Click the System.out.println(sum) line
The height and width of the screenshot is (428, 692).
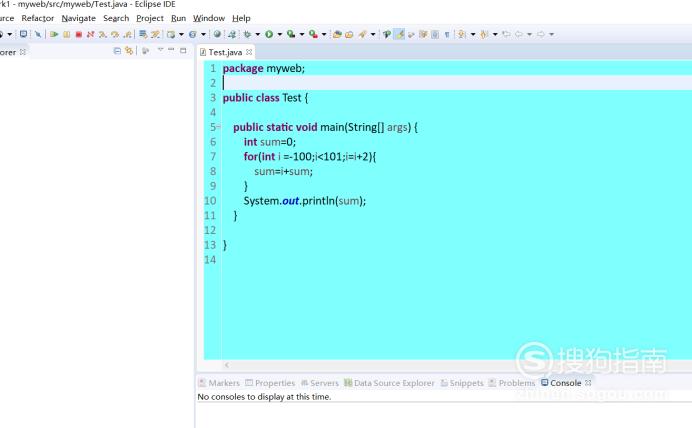(305, 201)
